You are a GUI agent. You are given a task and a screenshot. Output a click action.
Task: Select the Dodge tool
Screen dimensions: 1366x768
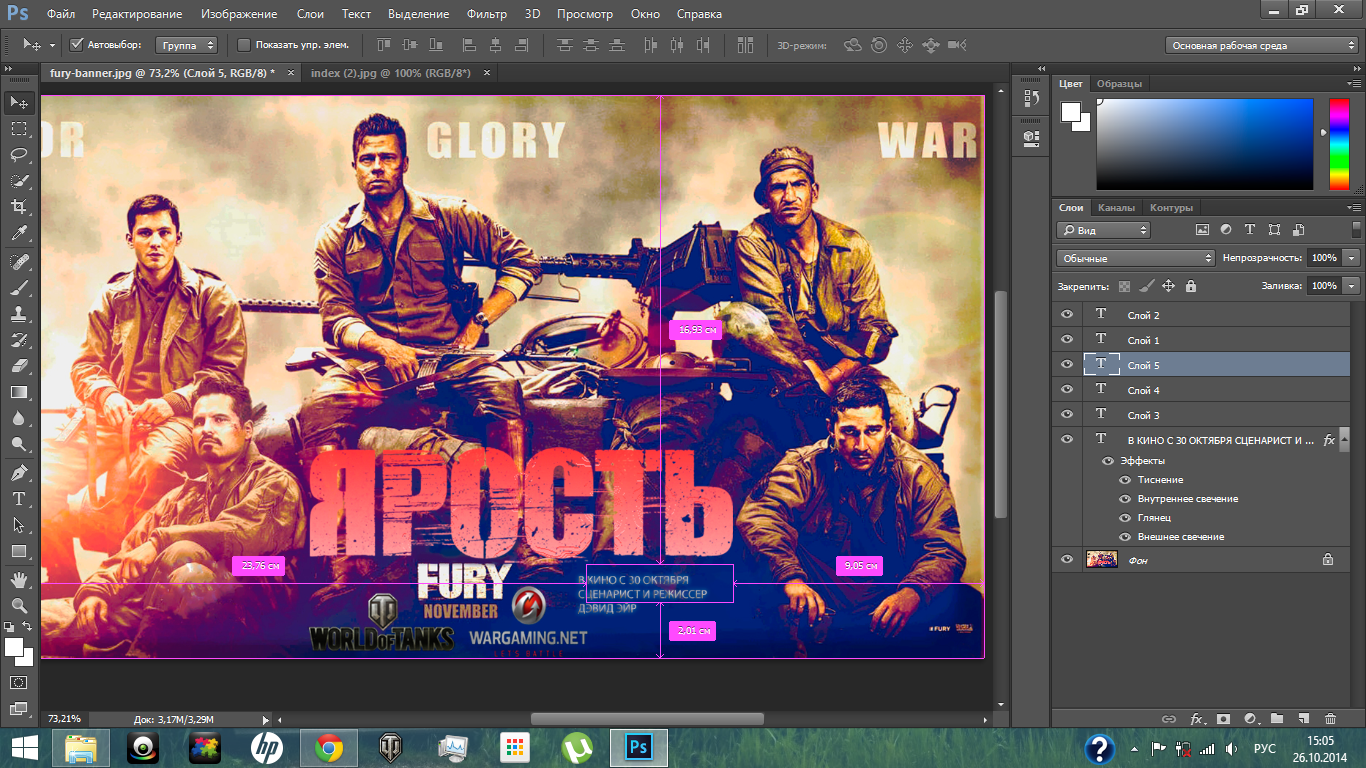pos(19,444)
